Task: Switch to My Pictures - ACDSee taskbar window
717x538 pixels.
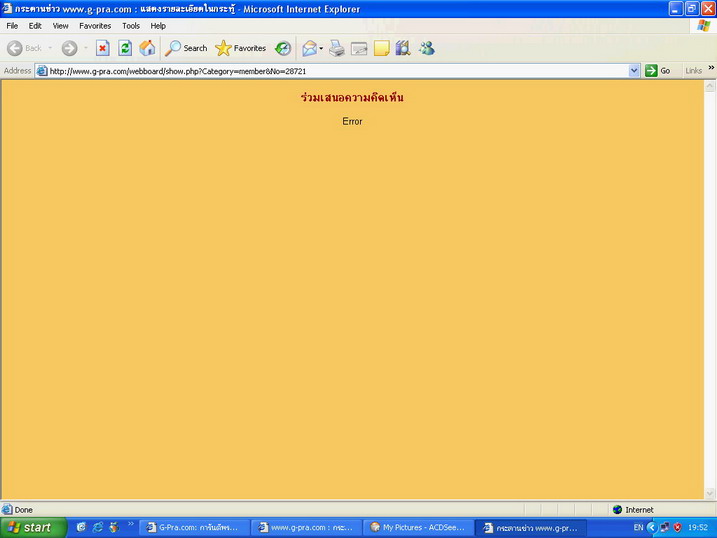Action: pos(417,527)
